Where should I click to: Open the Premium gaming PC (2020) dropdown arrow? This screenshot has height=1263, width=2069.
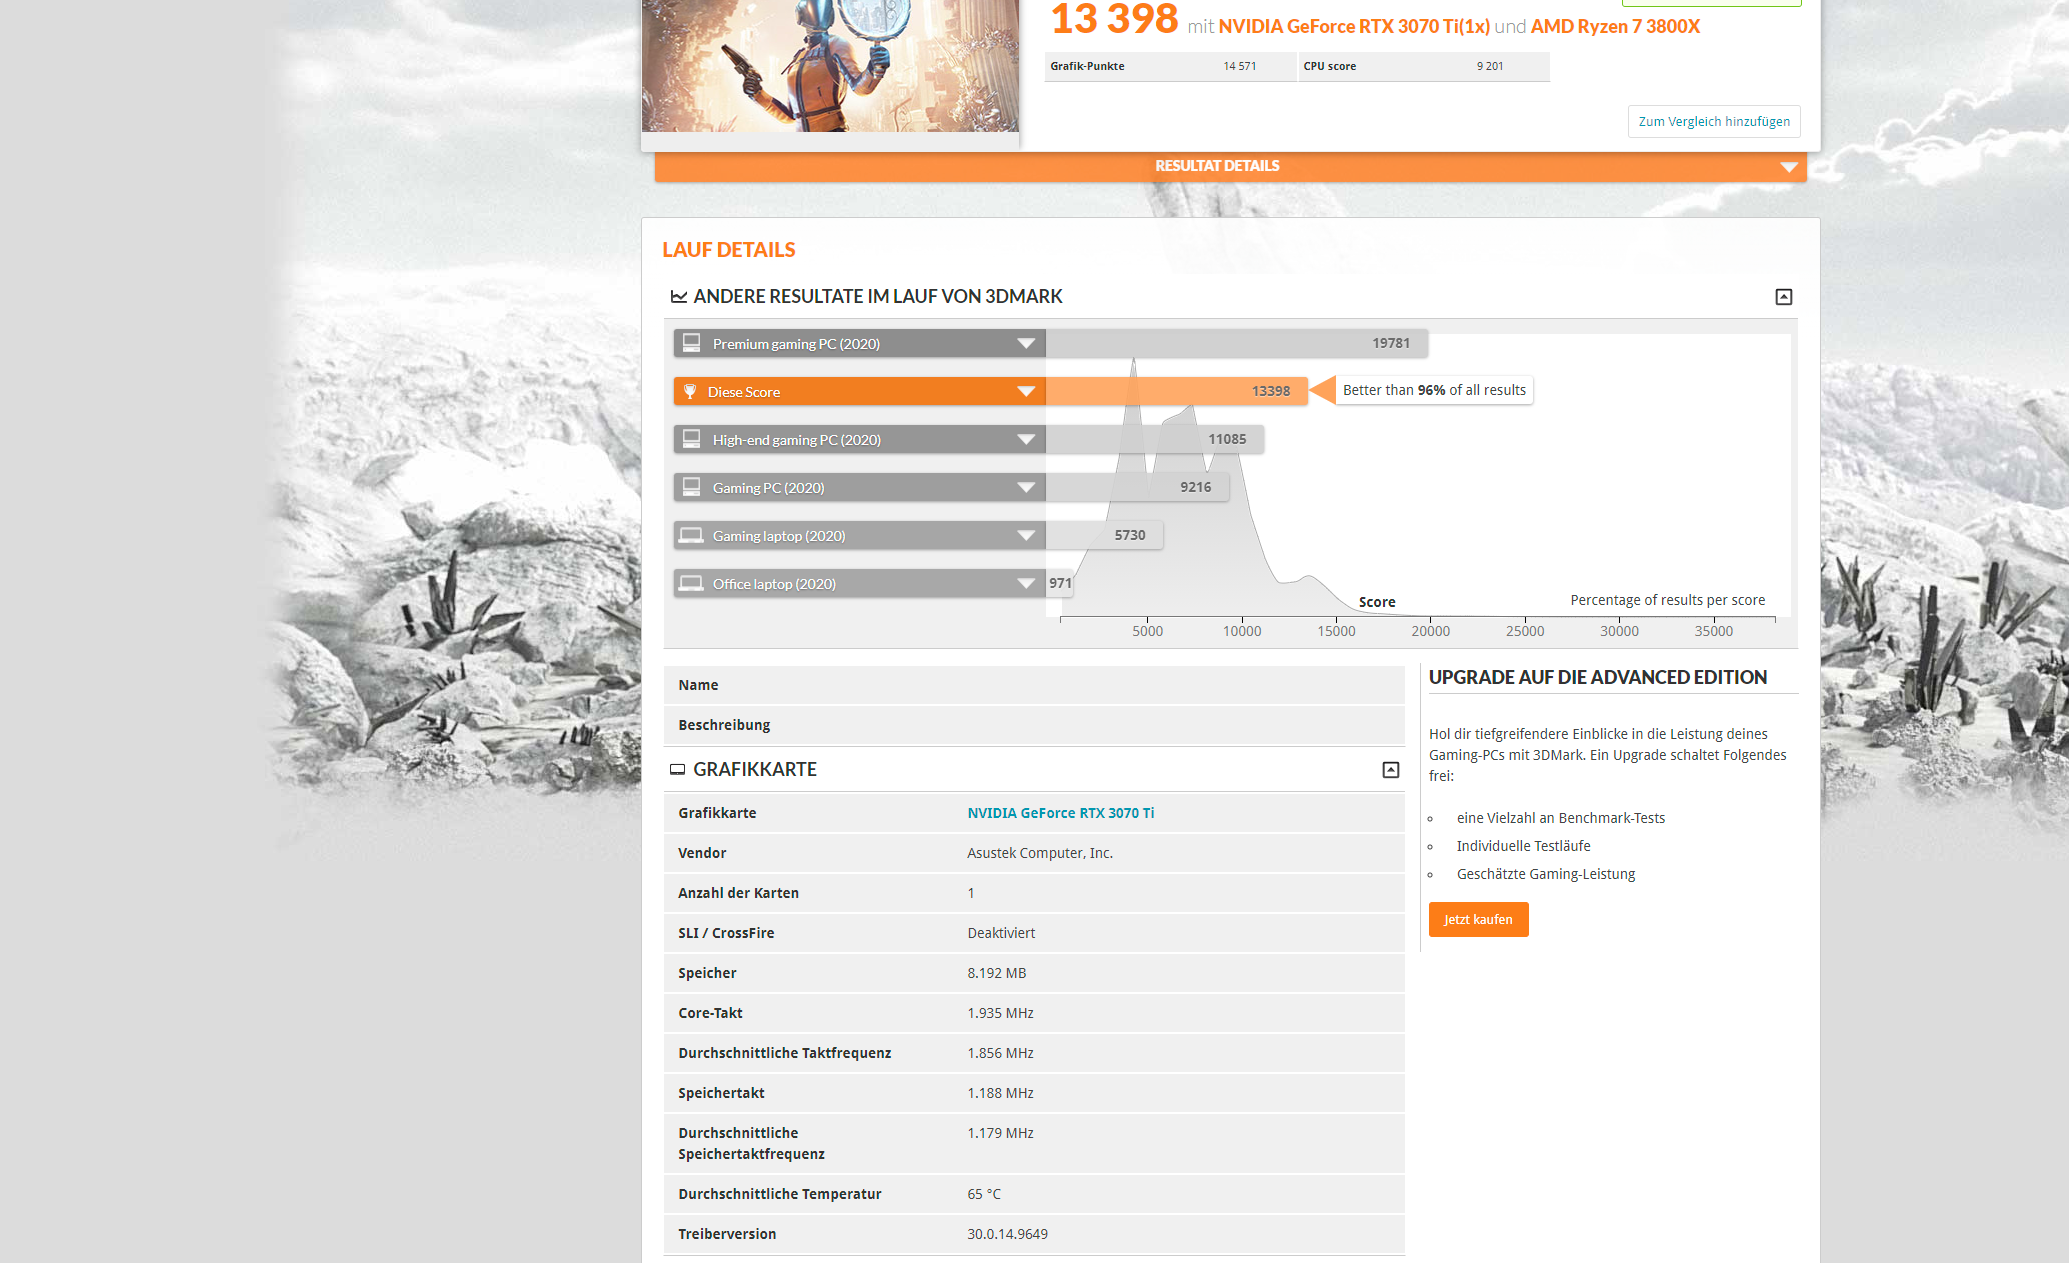click(x=1025, y=343)
